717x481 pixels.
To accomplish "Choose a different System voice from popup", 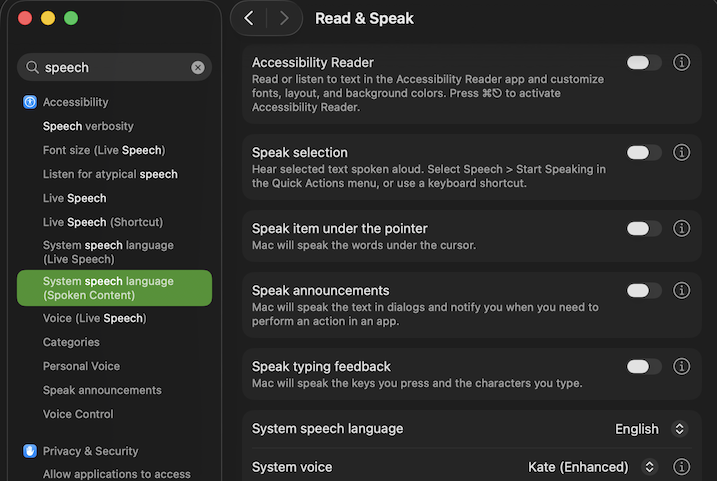I will (x=592, y=467).
